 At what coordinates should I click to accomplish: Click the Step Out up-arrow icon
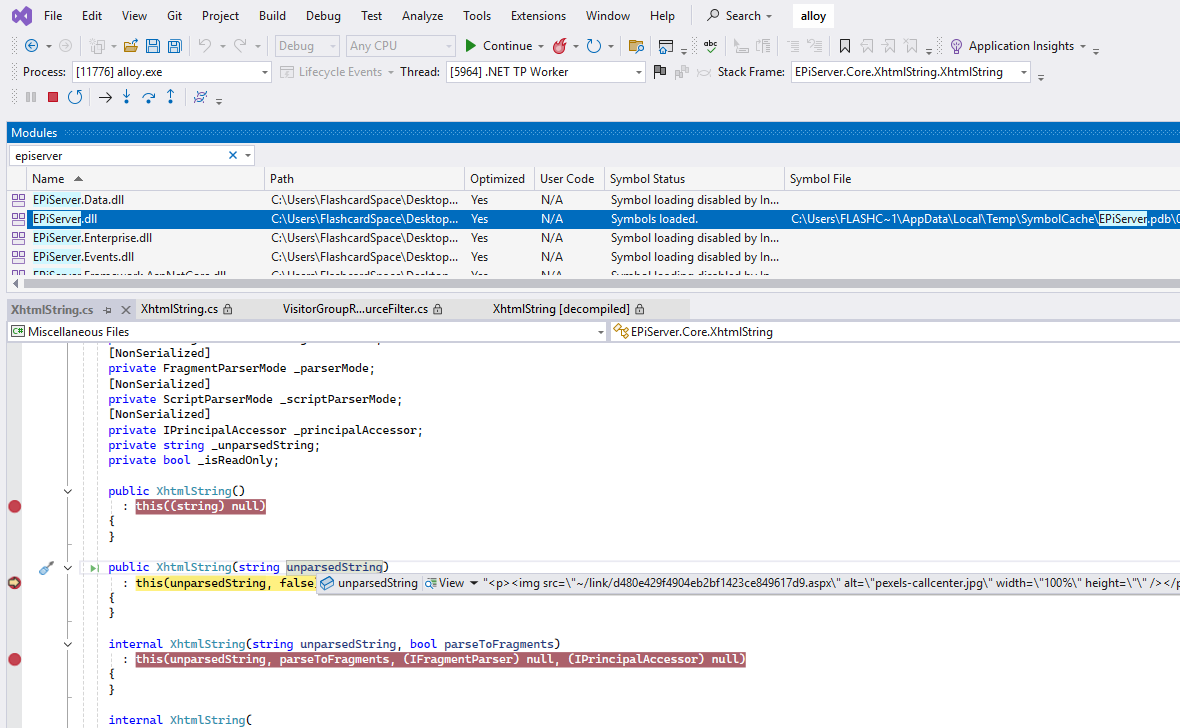pyautogui.click(x=171, y=96)
